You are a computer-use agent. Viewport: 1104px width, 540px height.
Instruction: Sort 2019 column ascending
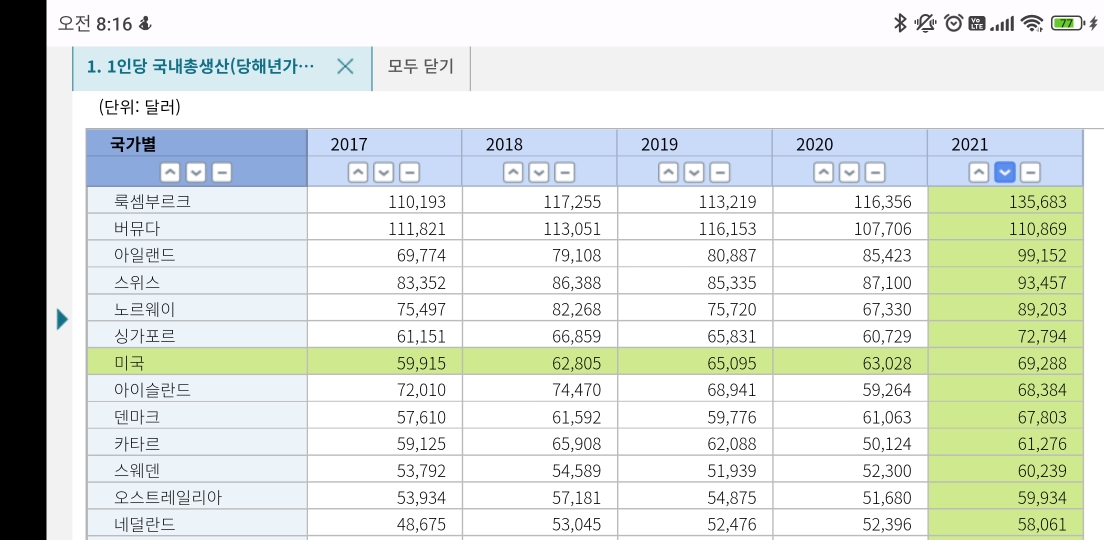669,172
